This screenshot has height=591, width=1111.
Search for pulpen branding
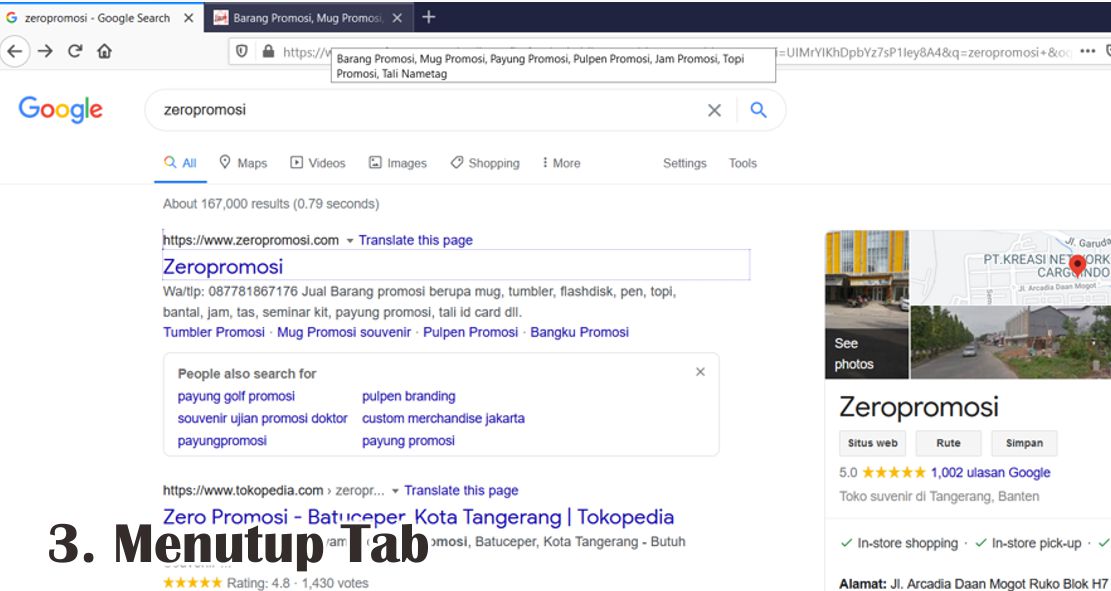[409, 396]
